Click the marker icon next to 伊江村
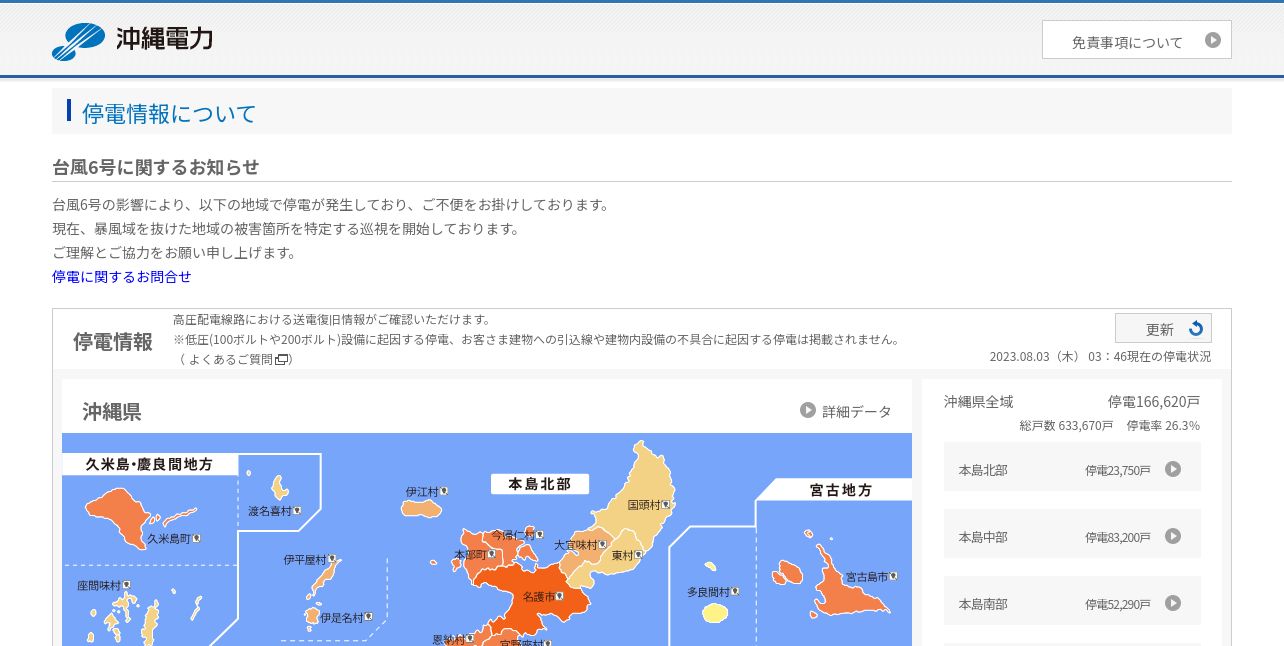Viewport: 1284px width, 646px height. pyautogui.click(x=444, y=491)
